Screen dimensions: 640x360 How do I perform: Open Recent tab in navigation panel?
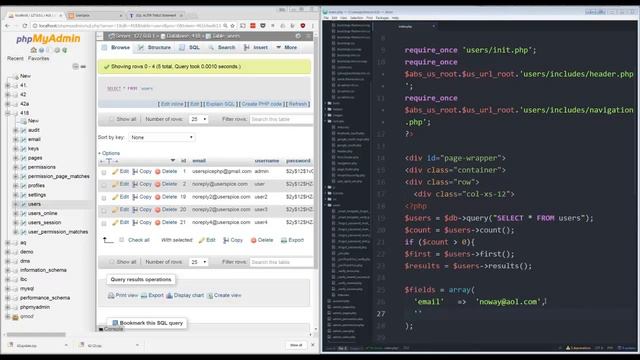click(x=15, y=59)
